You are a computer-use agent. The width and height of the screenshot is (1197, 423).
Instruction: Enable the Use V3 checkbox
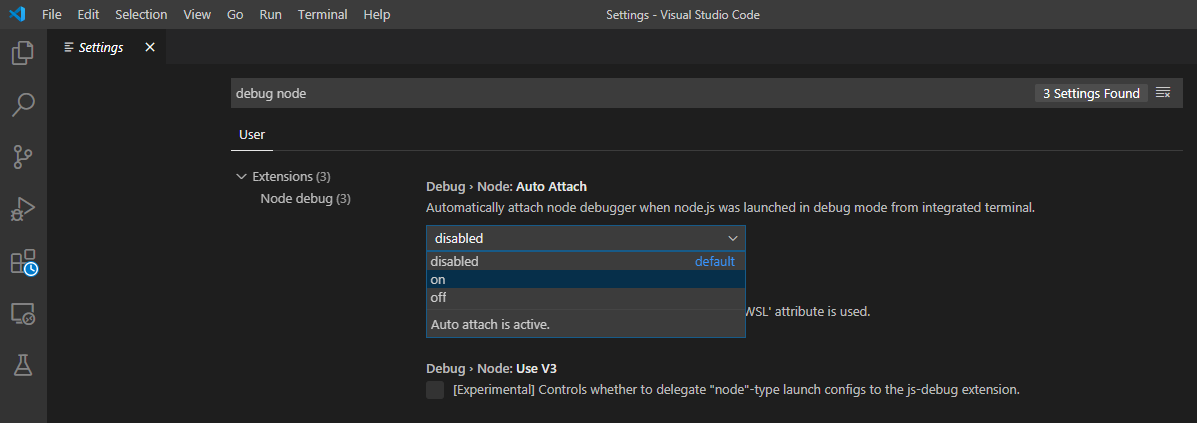(x=435, y=389)
